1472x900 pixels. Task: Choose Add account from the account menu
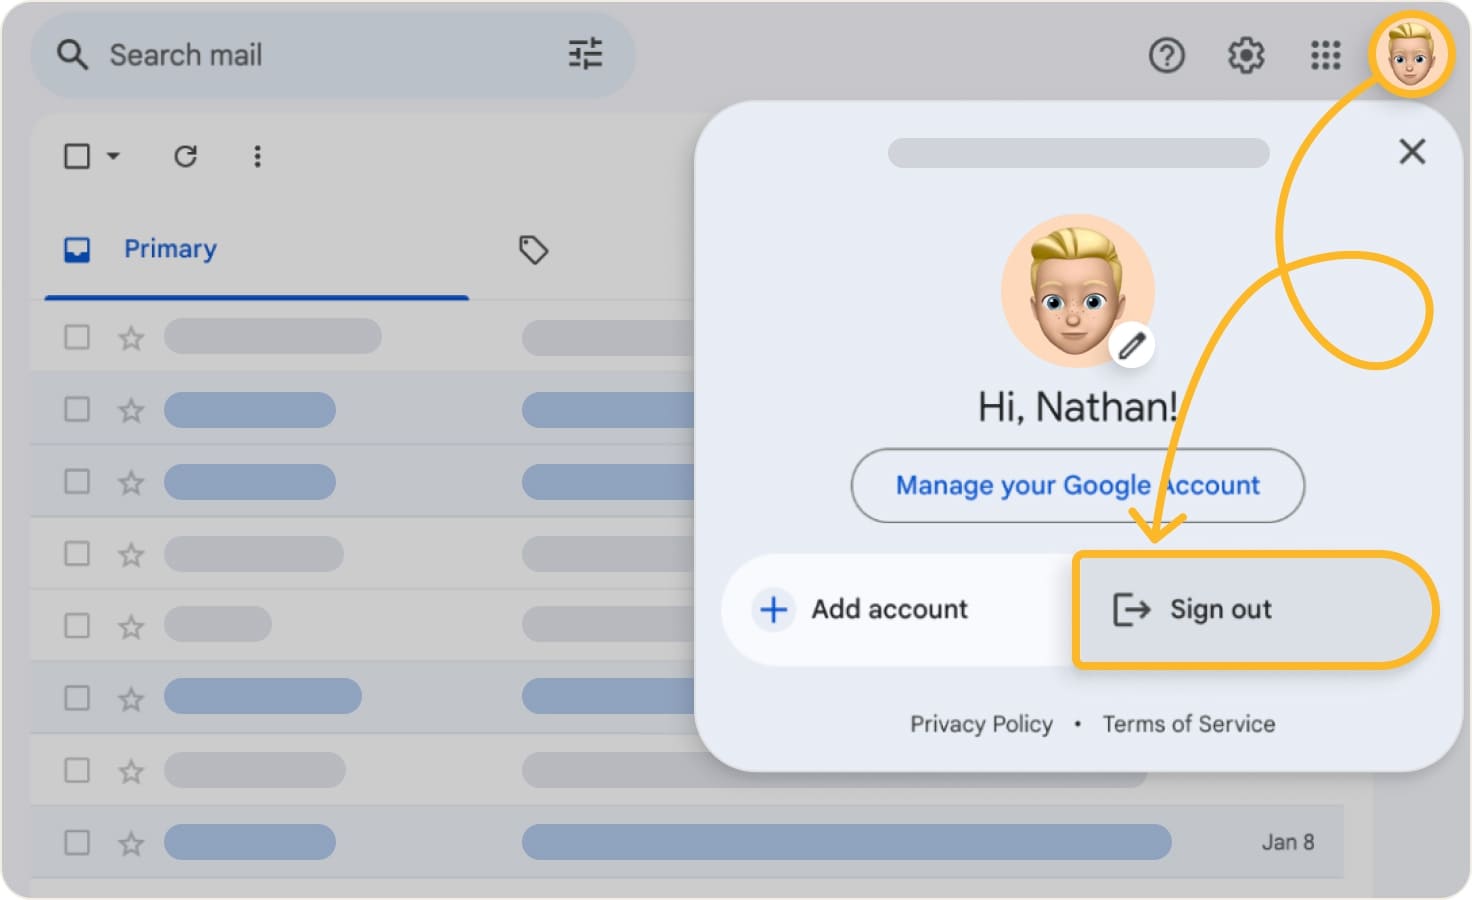tap(888, 609)
